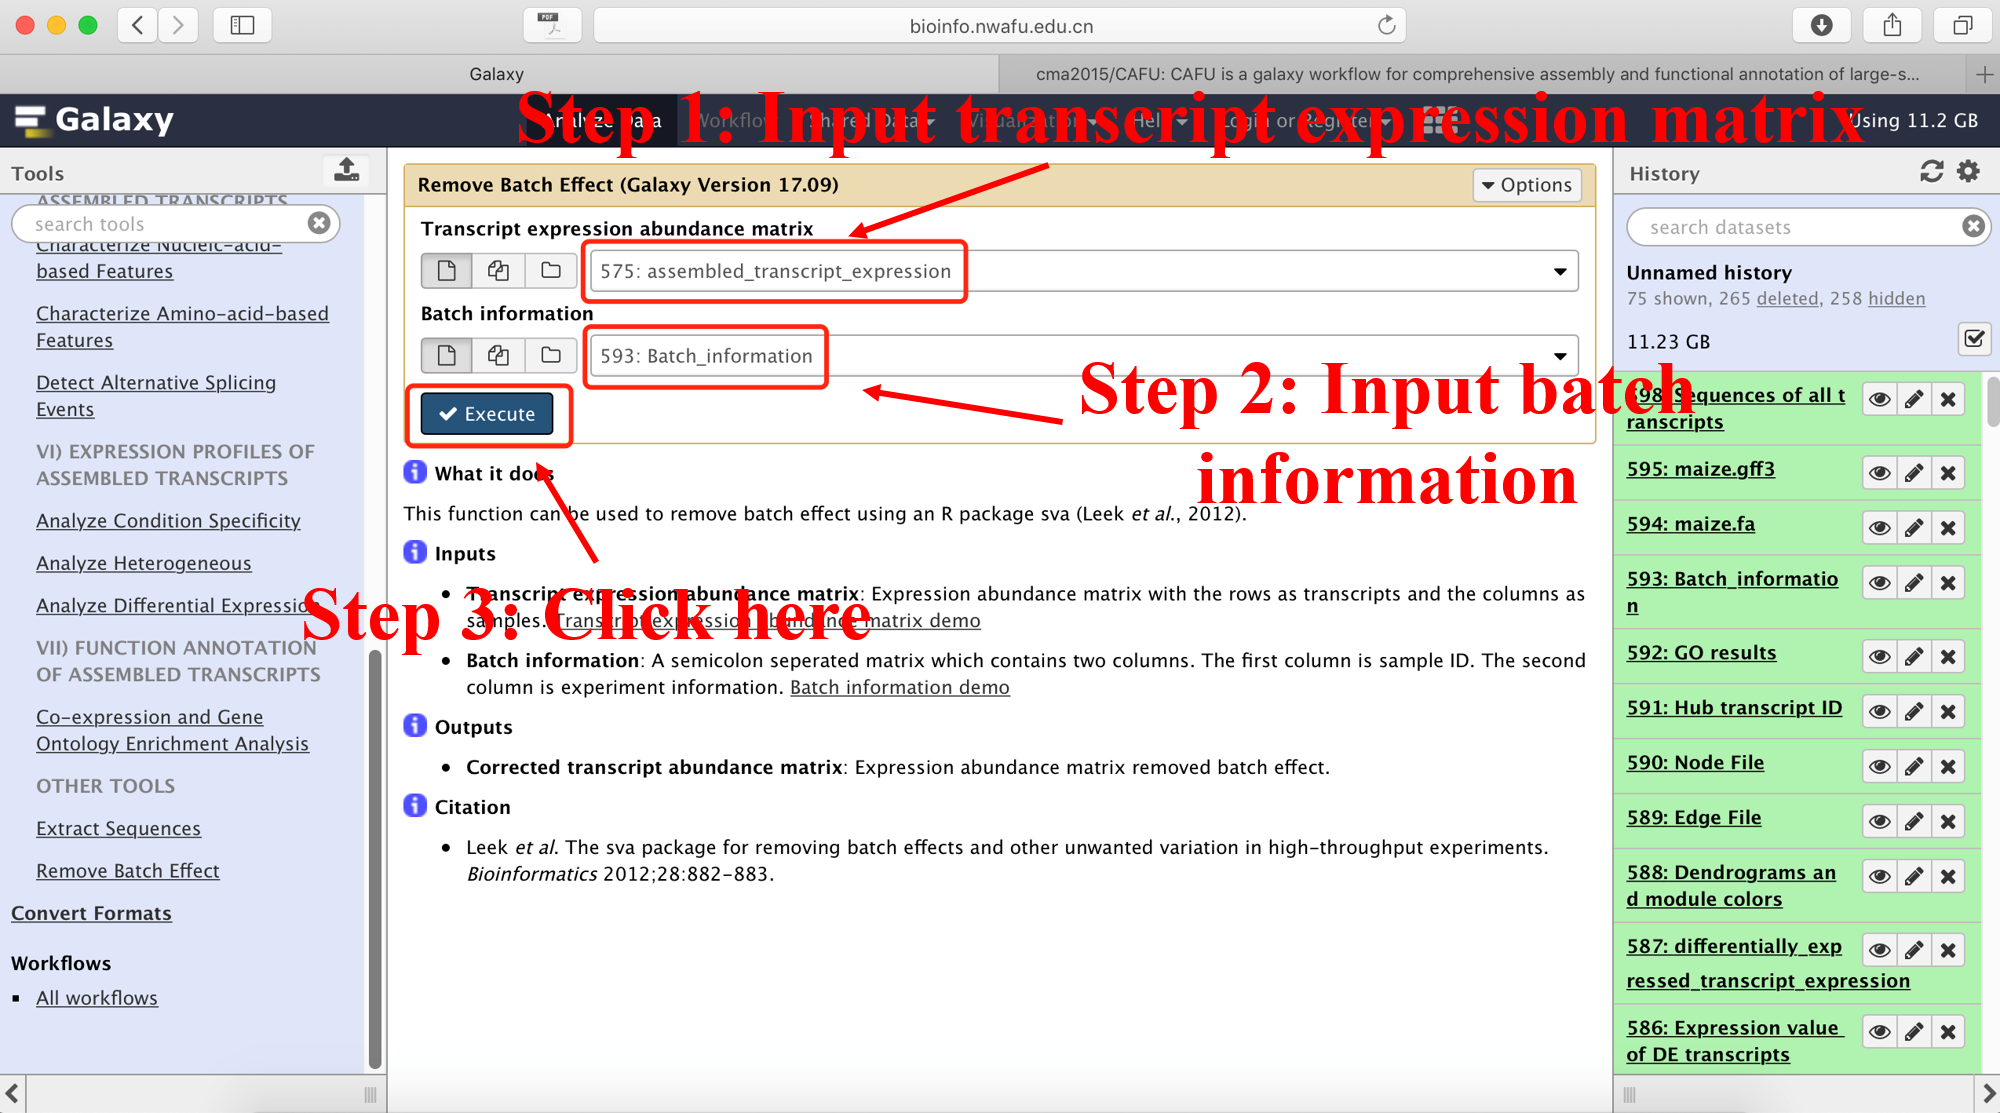Switch to the Galaxy browser tab
Image resolution: width=2000 pixels, height=1113 pixels.
(497, 74)
